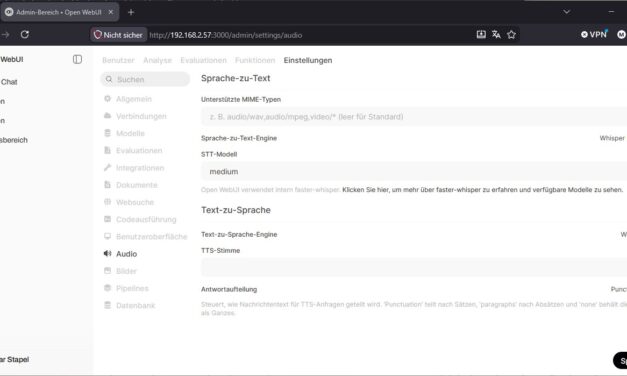Click the 'Antwortaufteilung' label
This screenshot has height=376, width=627.
coord(229,289)
